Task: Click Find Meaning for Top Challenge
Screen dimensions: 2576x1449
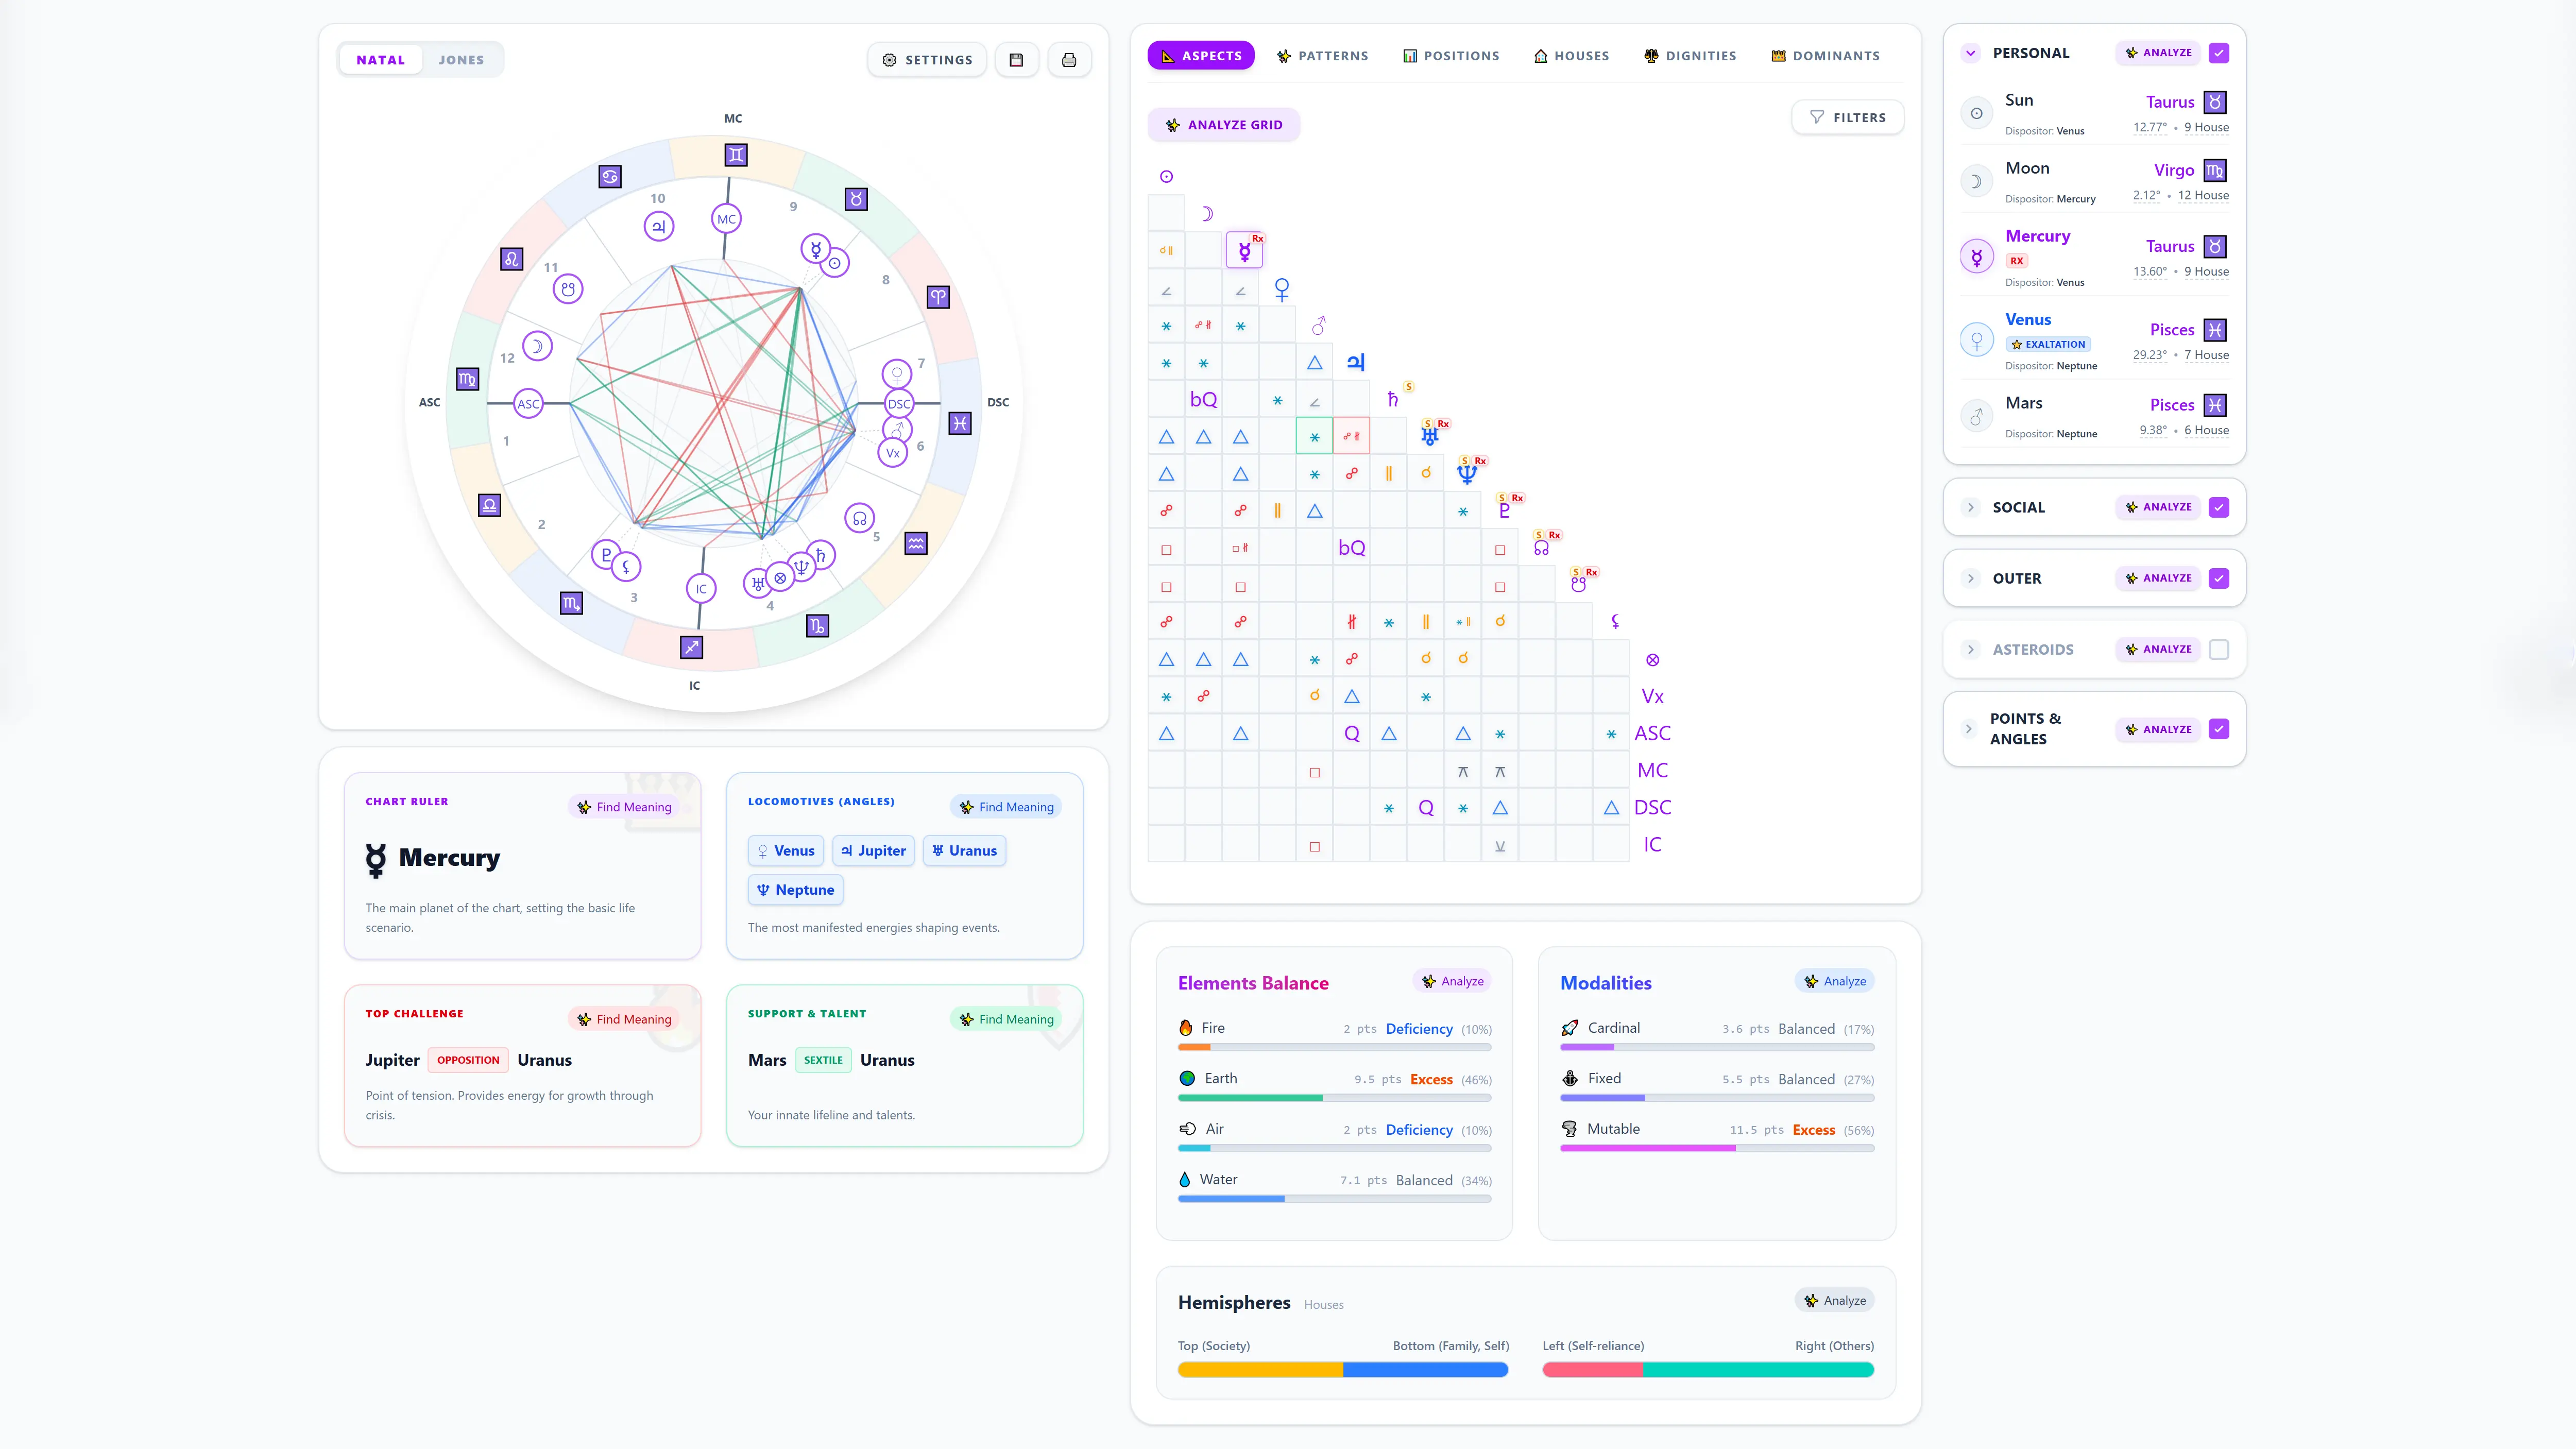Action: (x=624, y=1019)
